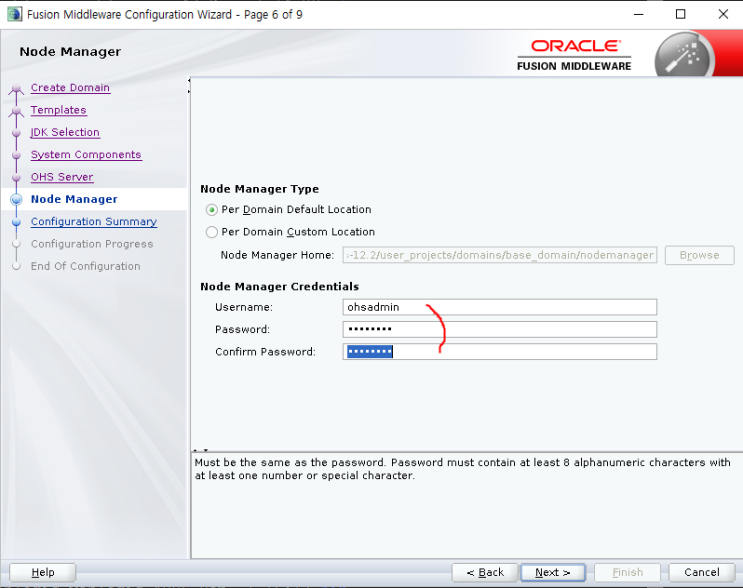
Task: Select Per Domain Default Location radio
Action: click(x=211, y=209)
